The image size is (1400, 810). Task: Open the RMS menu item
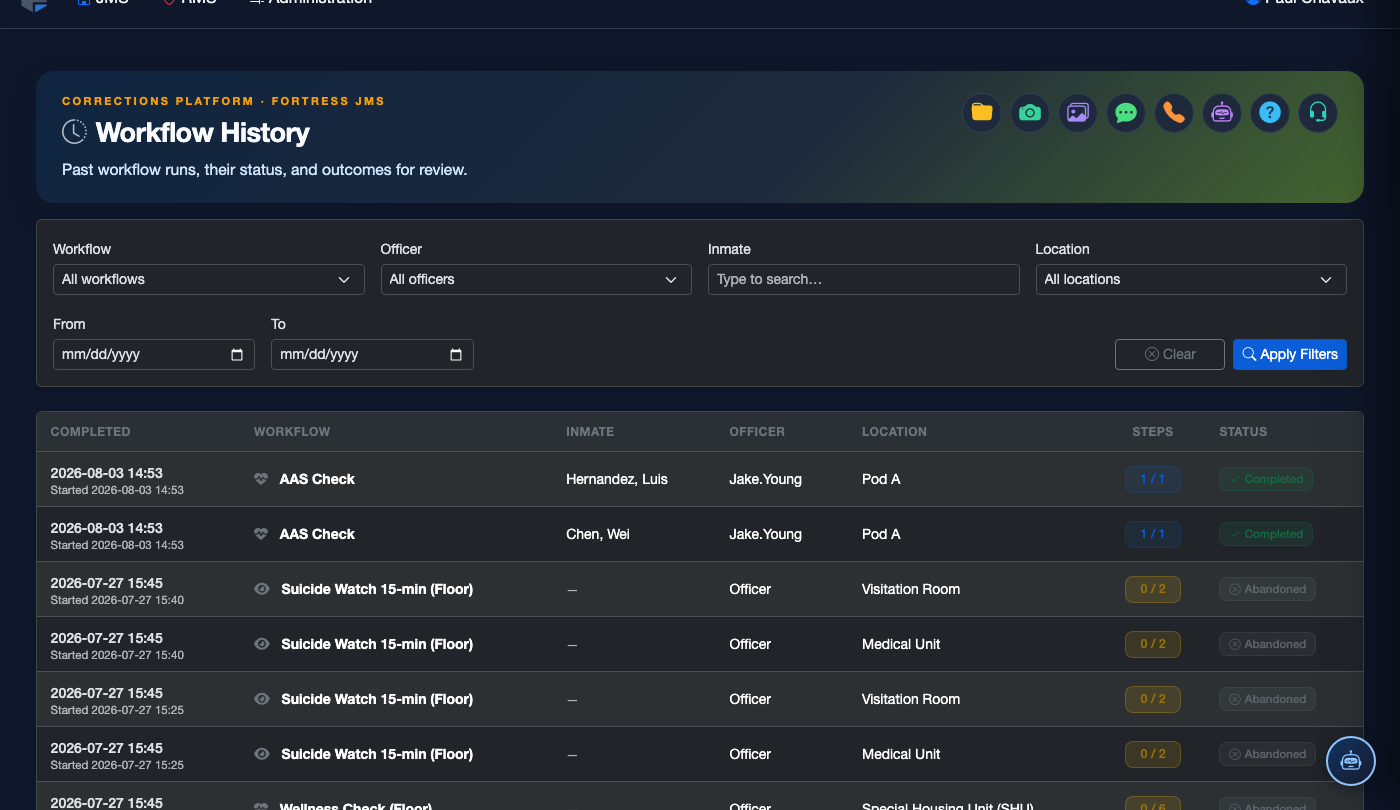(x=189, y=2)
